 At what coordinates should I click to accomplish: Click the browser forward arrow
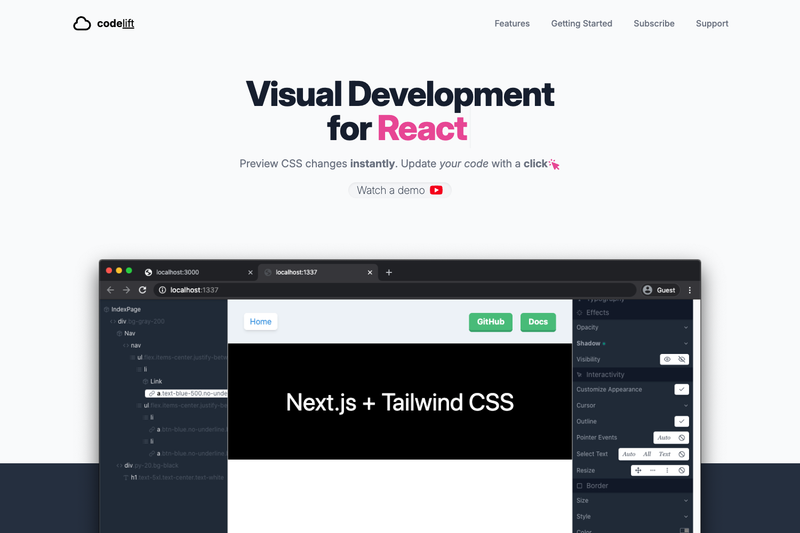click(126, 290)
